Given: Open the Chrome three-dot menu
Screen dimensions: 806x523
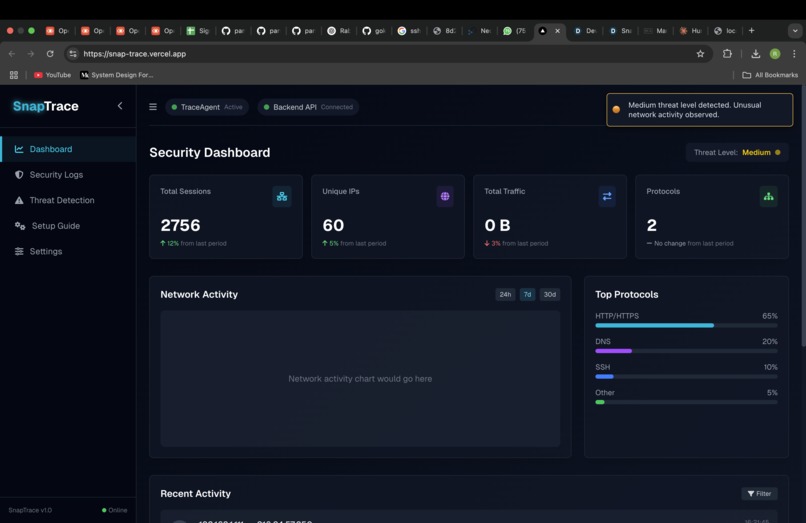Looking at the screenshot, I should [794, 53].
